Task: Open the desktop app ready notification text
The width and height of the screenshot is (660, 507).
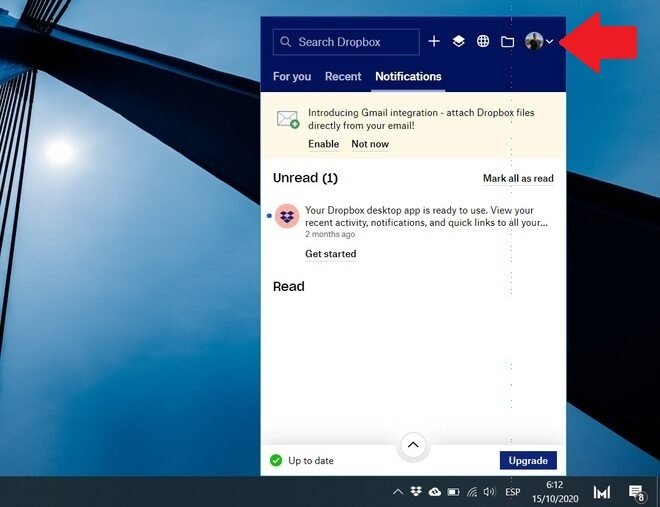Action: coord(426,216)
